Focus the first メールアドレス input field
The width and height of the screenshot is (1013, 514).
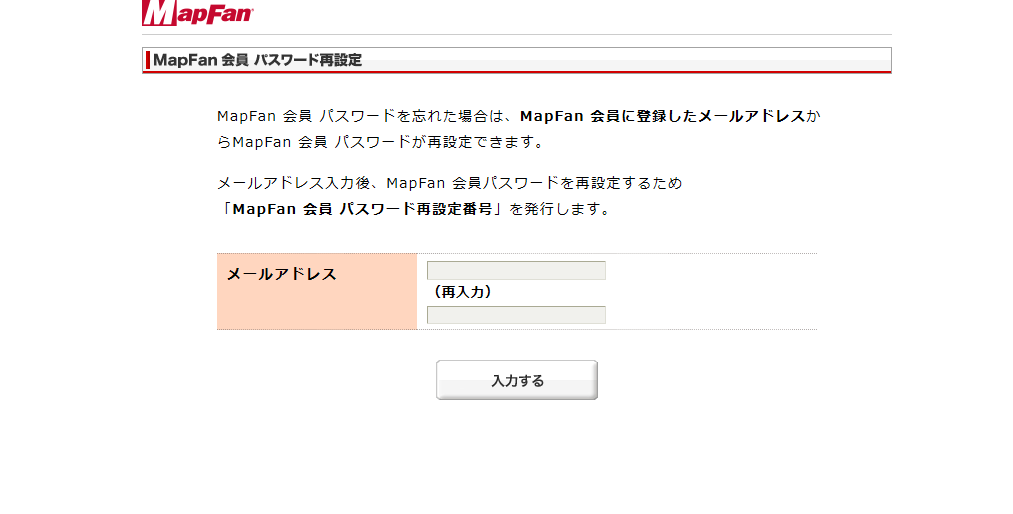(x=516, y=271)
